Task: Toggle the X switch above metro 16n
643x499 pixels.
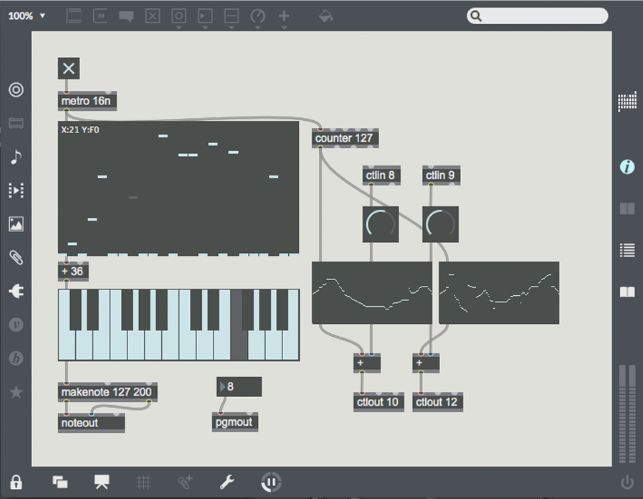Action: pyautogui.click(x=68, y=68)
